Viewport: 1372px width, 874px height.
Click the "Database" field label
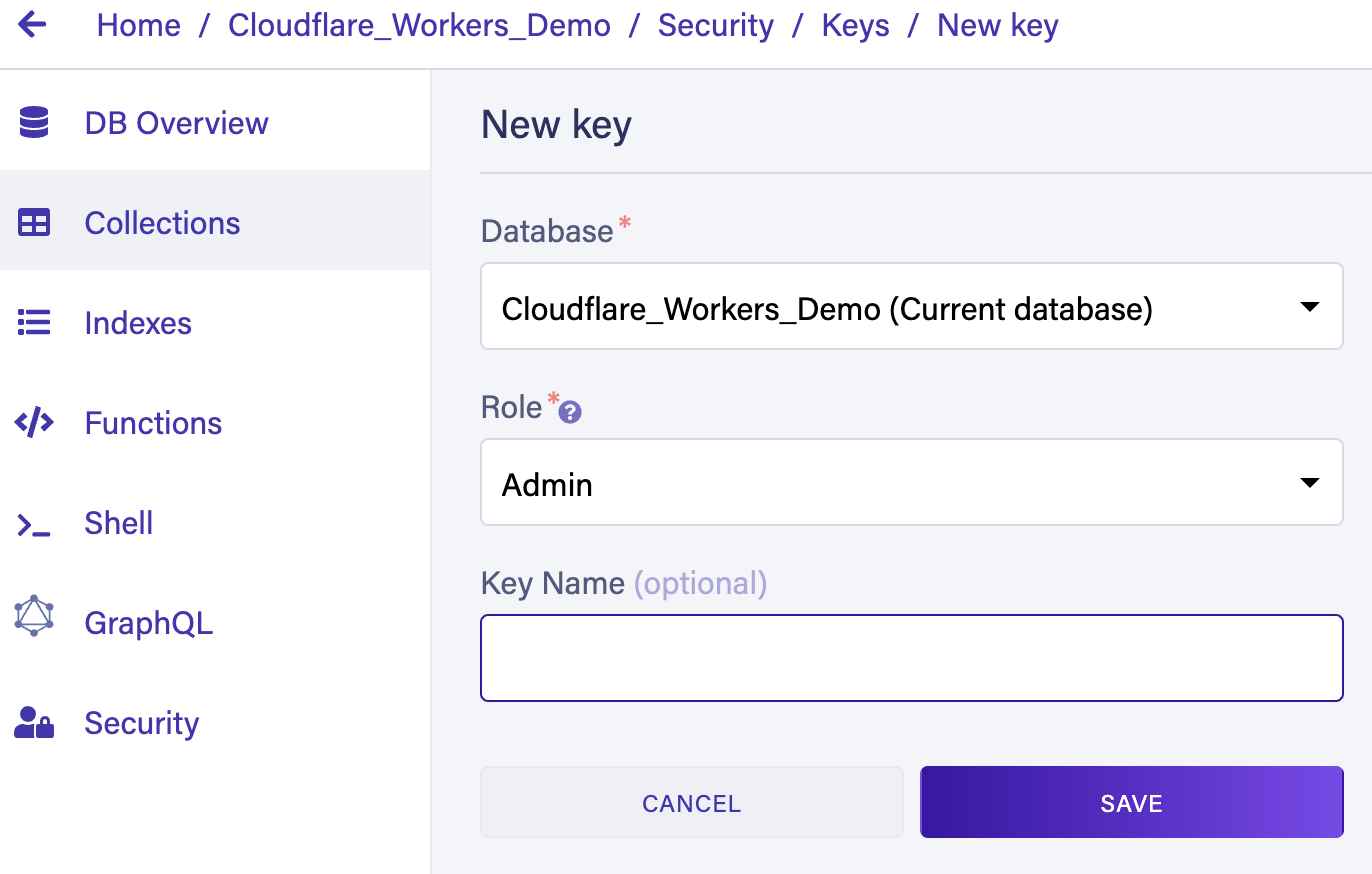click(x=547, y=231)
